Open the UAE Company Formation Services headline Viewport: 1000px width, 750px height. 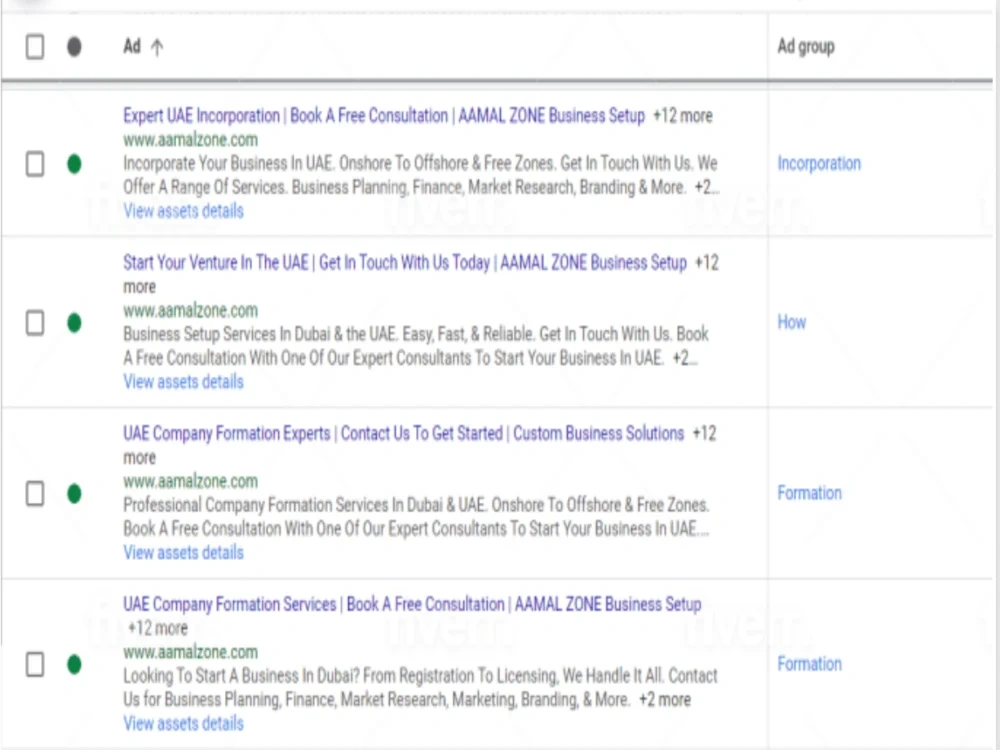[412, 604]
